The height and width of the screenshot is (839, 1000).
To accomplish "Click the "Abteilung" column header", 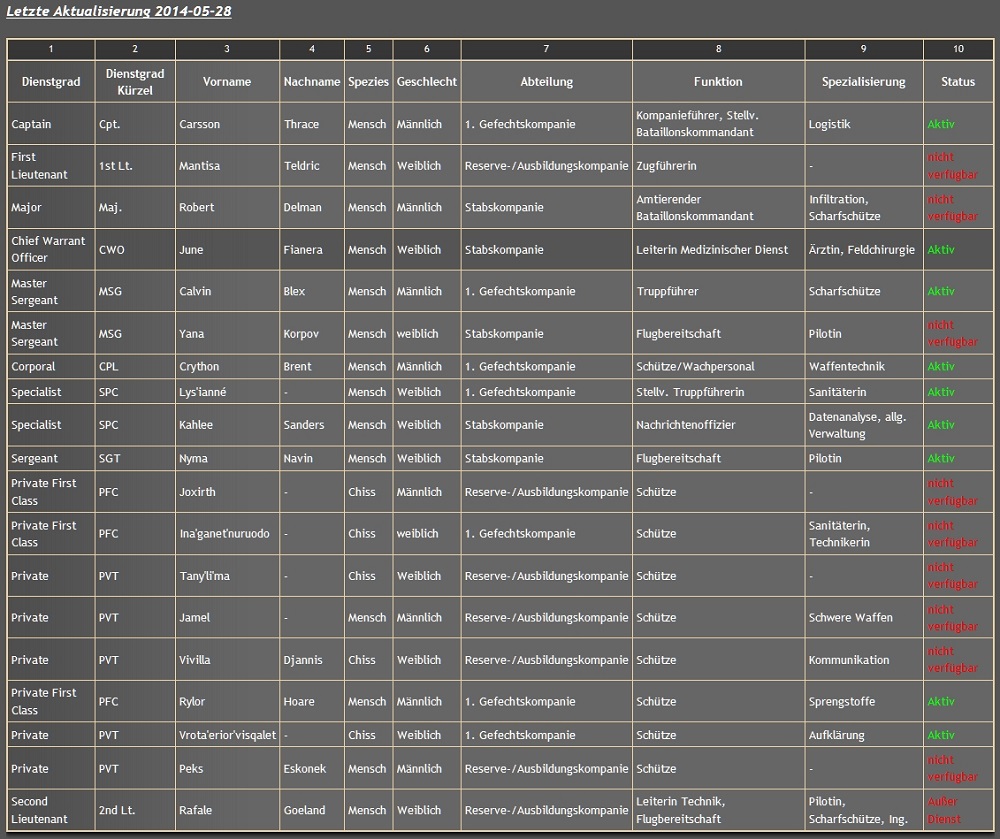I will 546,82.
